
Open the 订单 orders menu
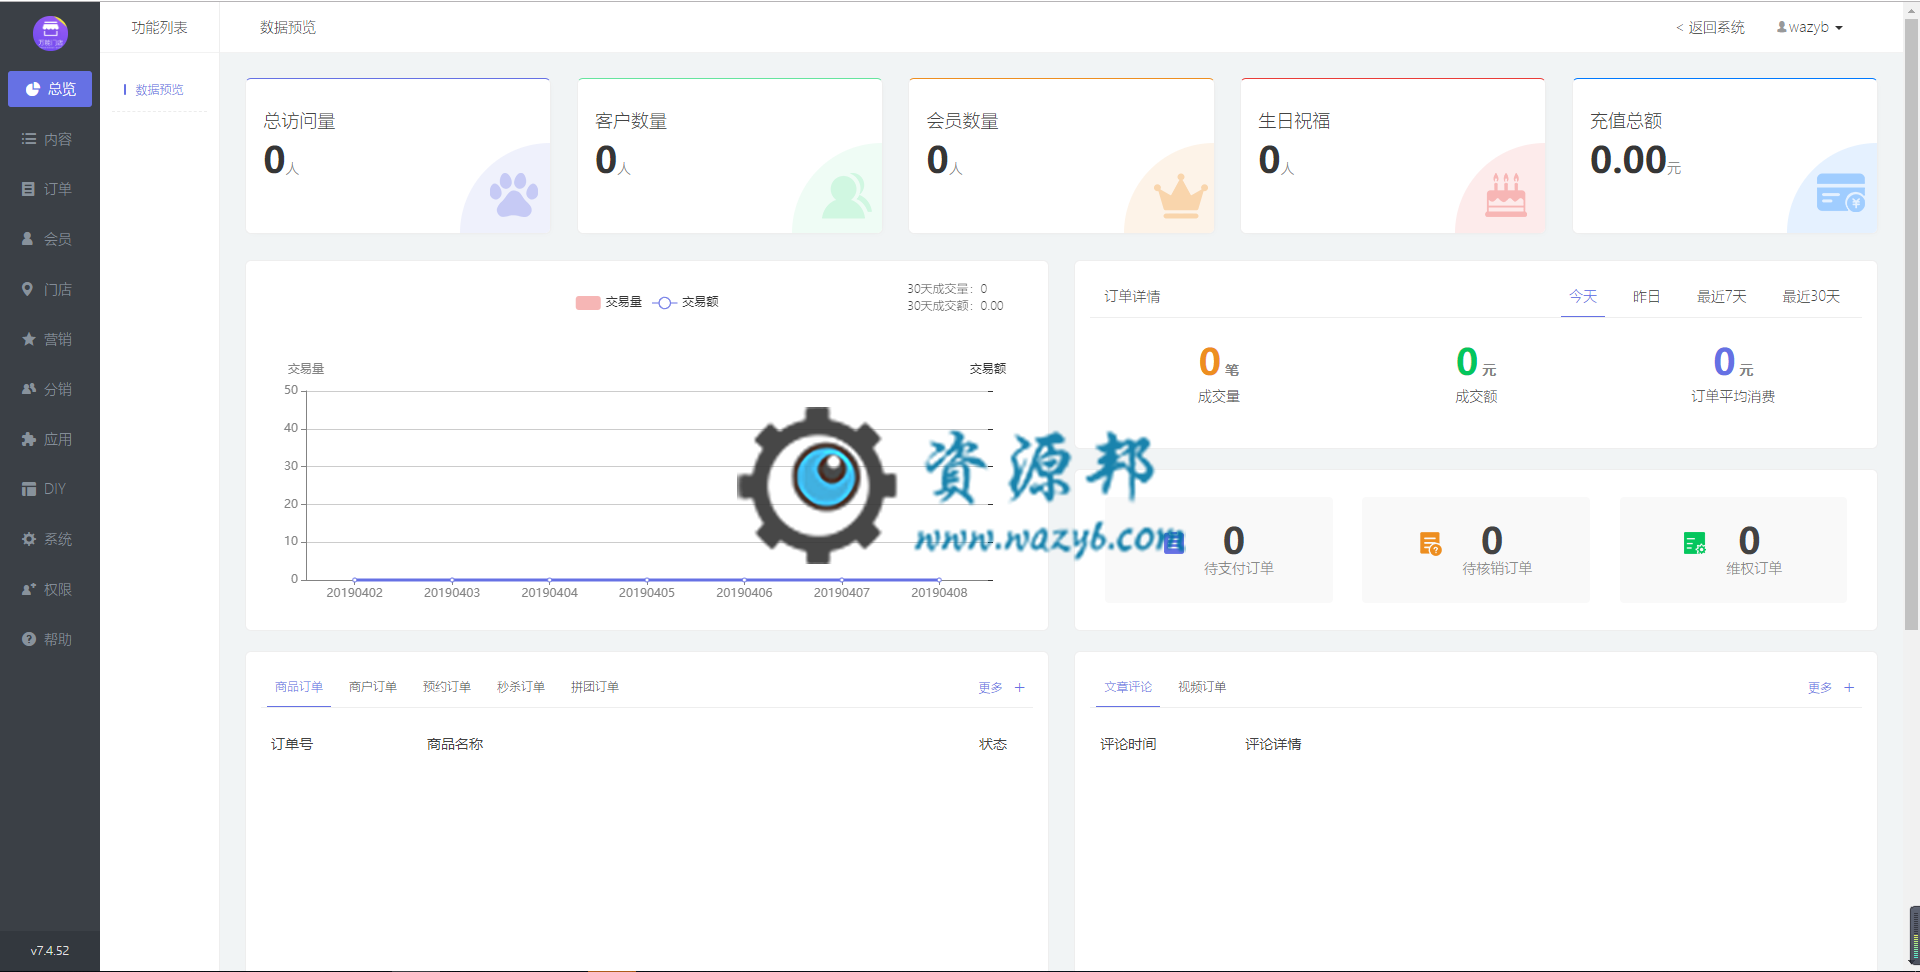click(x=50, y=189)
